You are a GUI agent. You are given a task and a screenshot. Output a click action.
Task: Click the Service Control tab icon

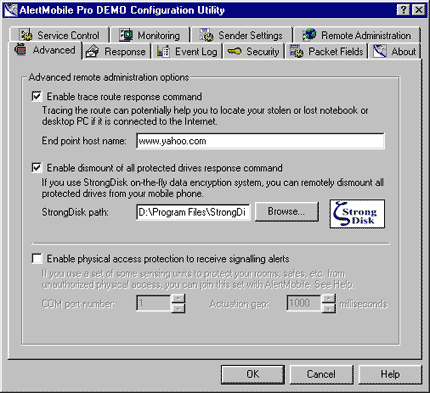click(x=26, y=35)
